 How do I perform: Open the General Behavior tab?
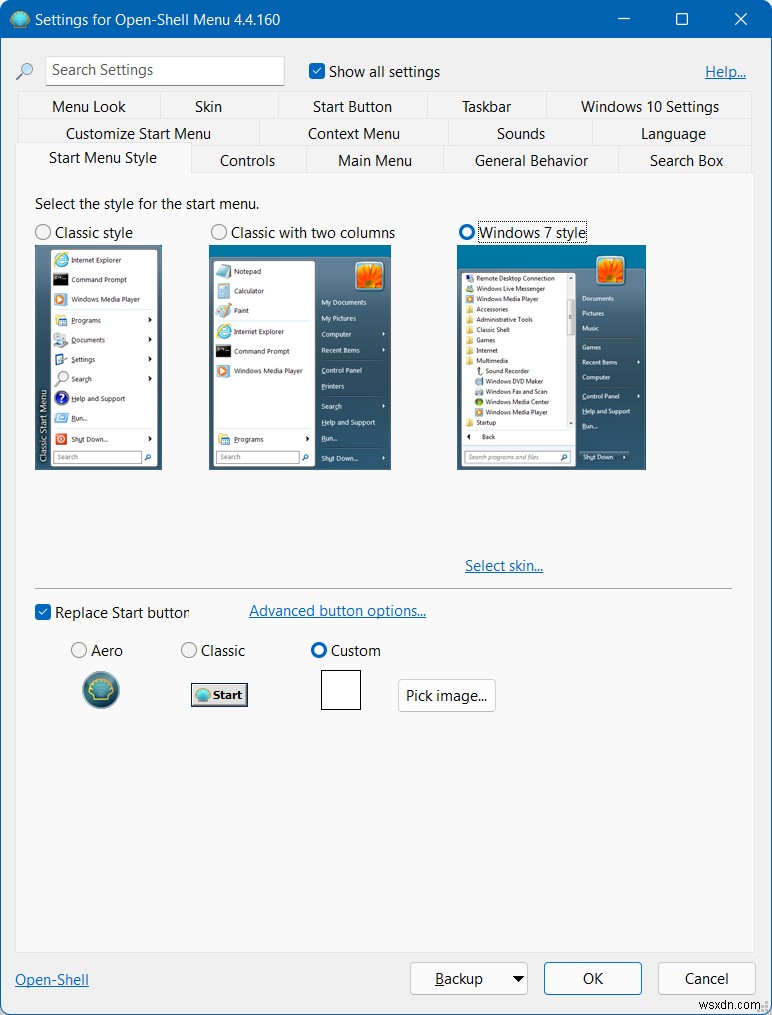pyautogui.click(x=531, y=161)
